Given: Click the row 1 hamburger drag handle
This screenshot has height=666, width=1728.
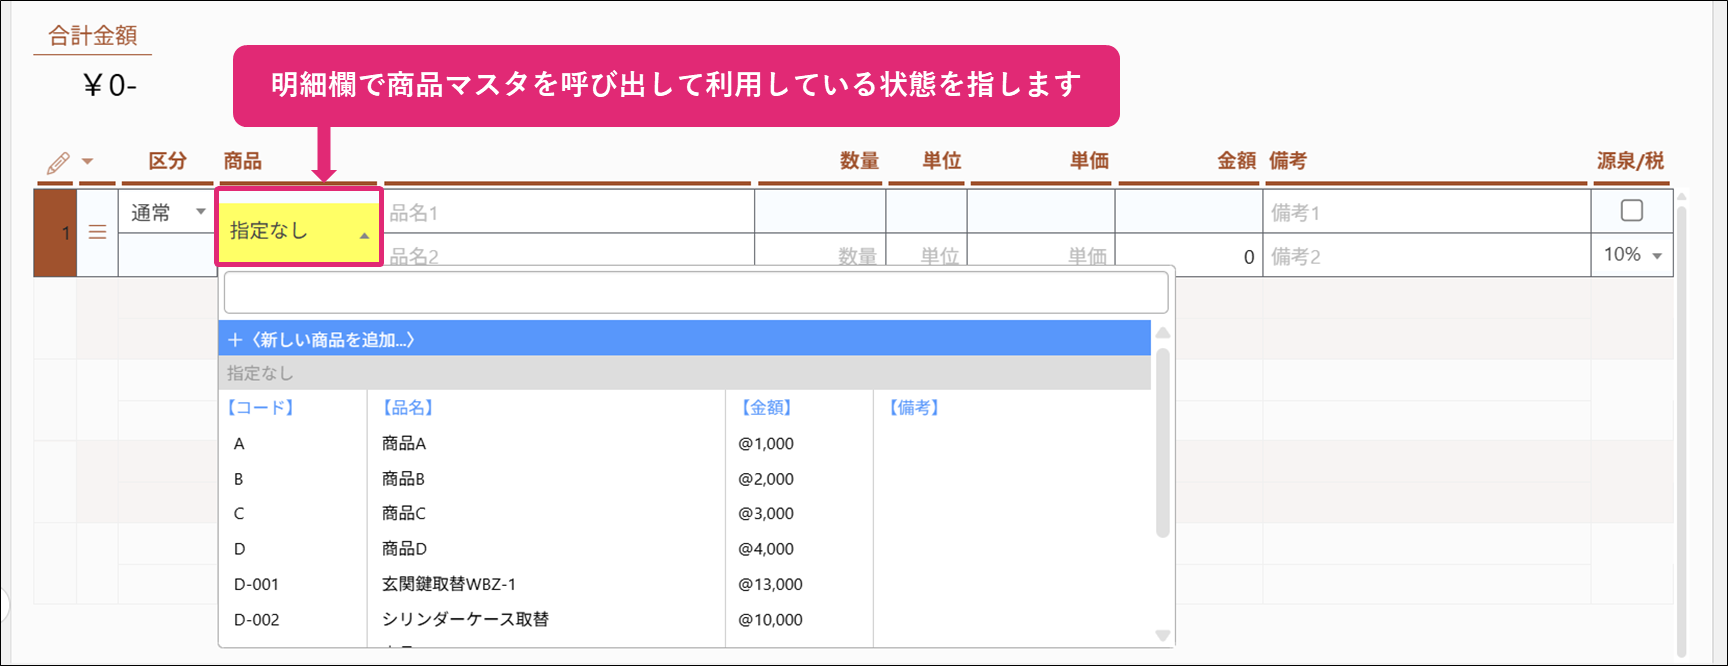Looking at the screenshot, I should click(97, 232).
